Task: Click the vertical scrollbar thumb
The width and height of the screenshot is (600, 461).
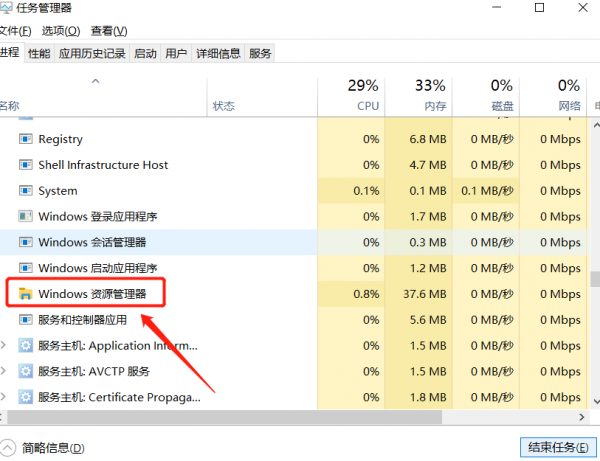Action: [595, 279]
